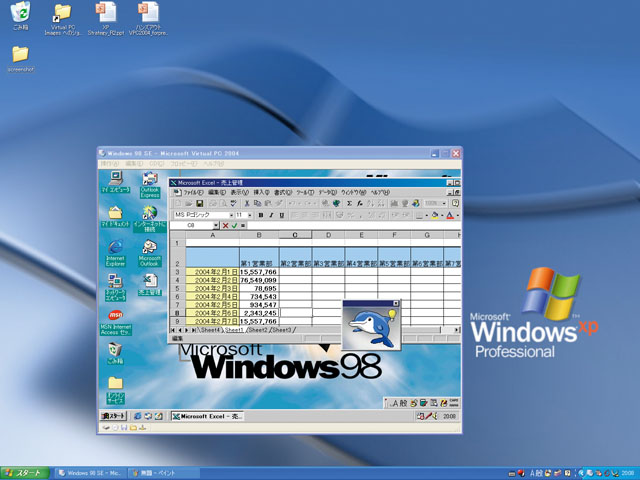This screenshot has height=480, width=640.
Task: Switch to the Sheet2 tab
Action: click(258, 330)
